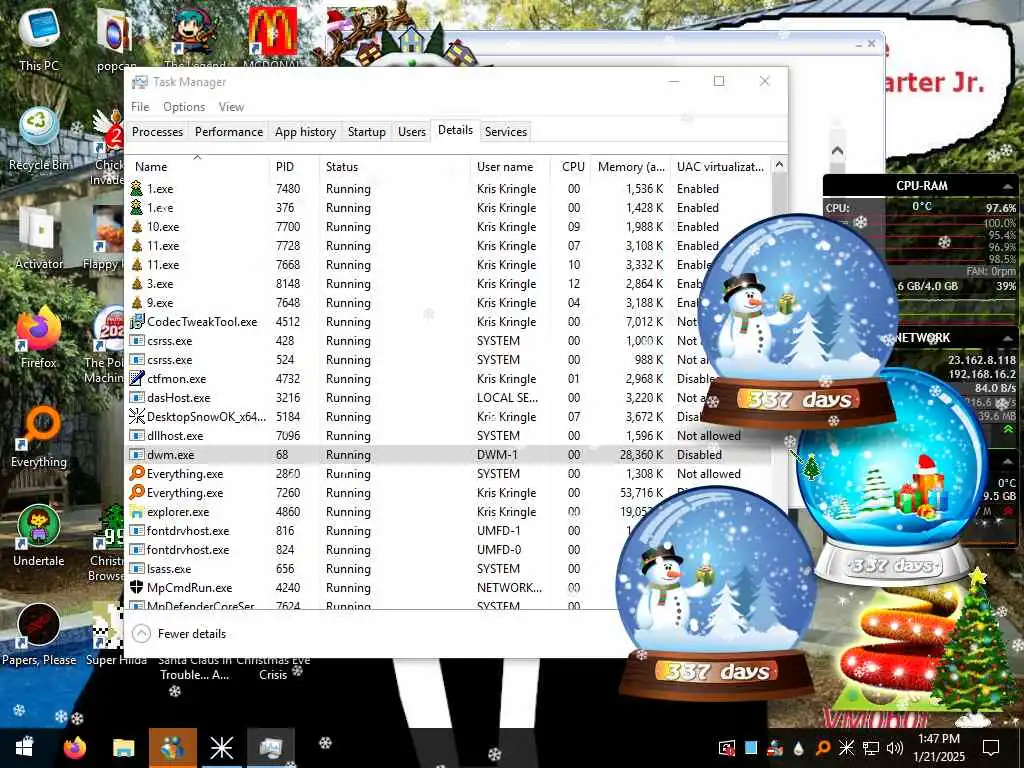
Task: Open the This PC desktop icon
Action: coord(39,39)
